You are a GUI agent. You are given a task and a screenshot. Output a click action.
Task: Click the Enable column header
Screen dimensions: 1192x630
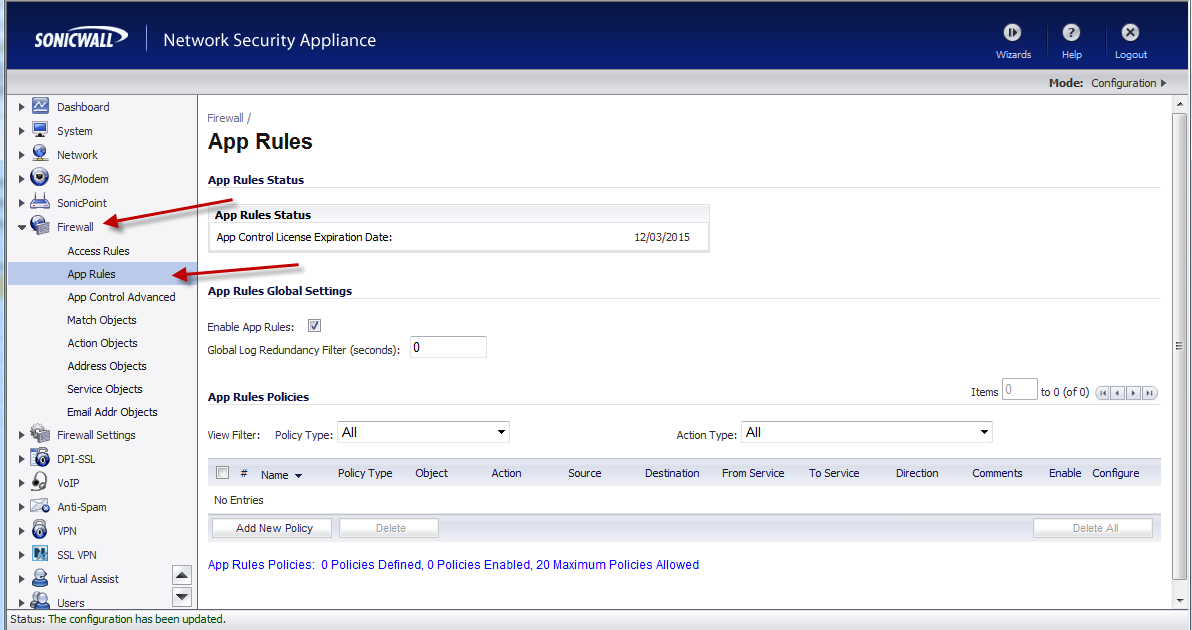pos(1064,473)
